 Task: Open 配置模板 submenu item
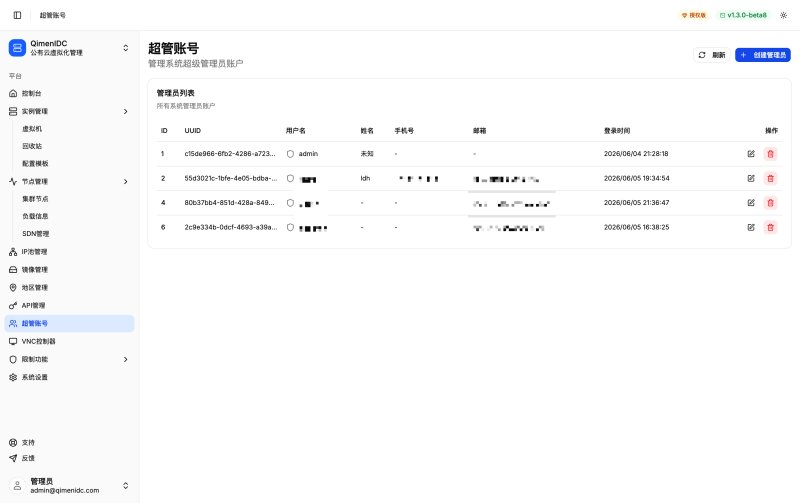35,164
